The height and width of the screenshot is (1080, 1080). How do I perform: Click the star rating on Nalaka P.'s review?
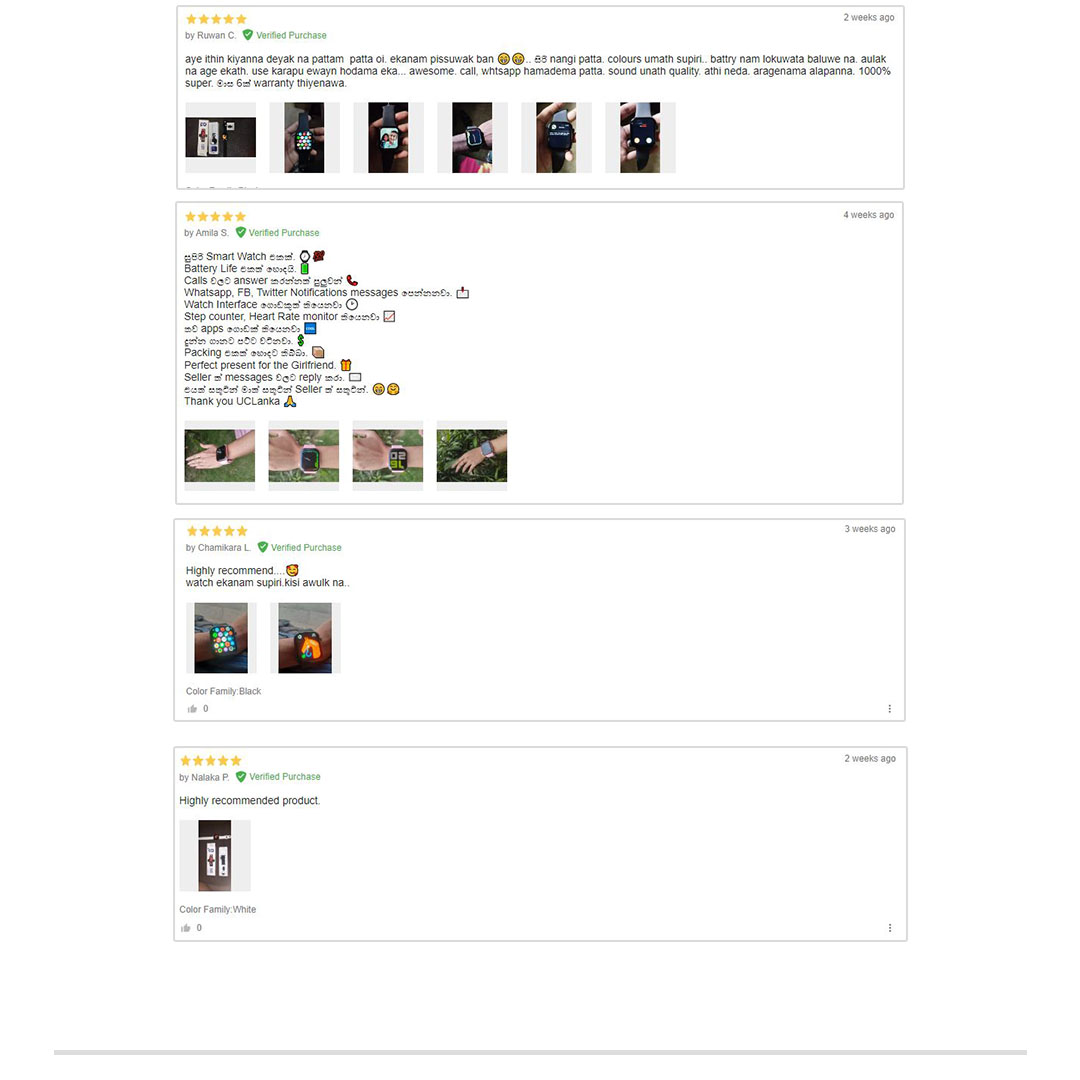[x=211, y=760]
